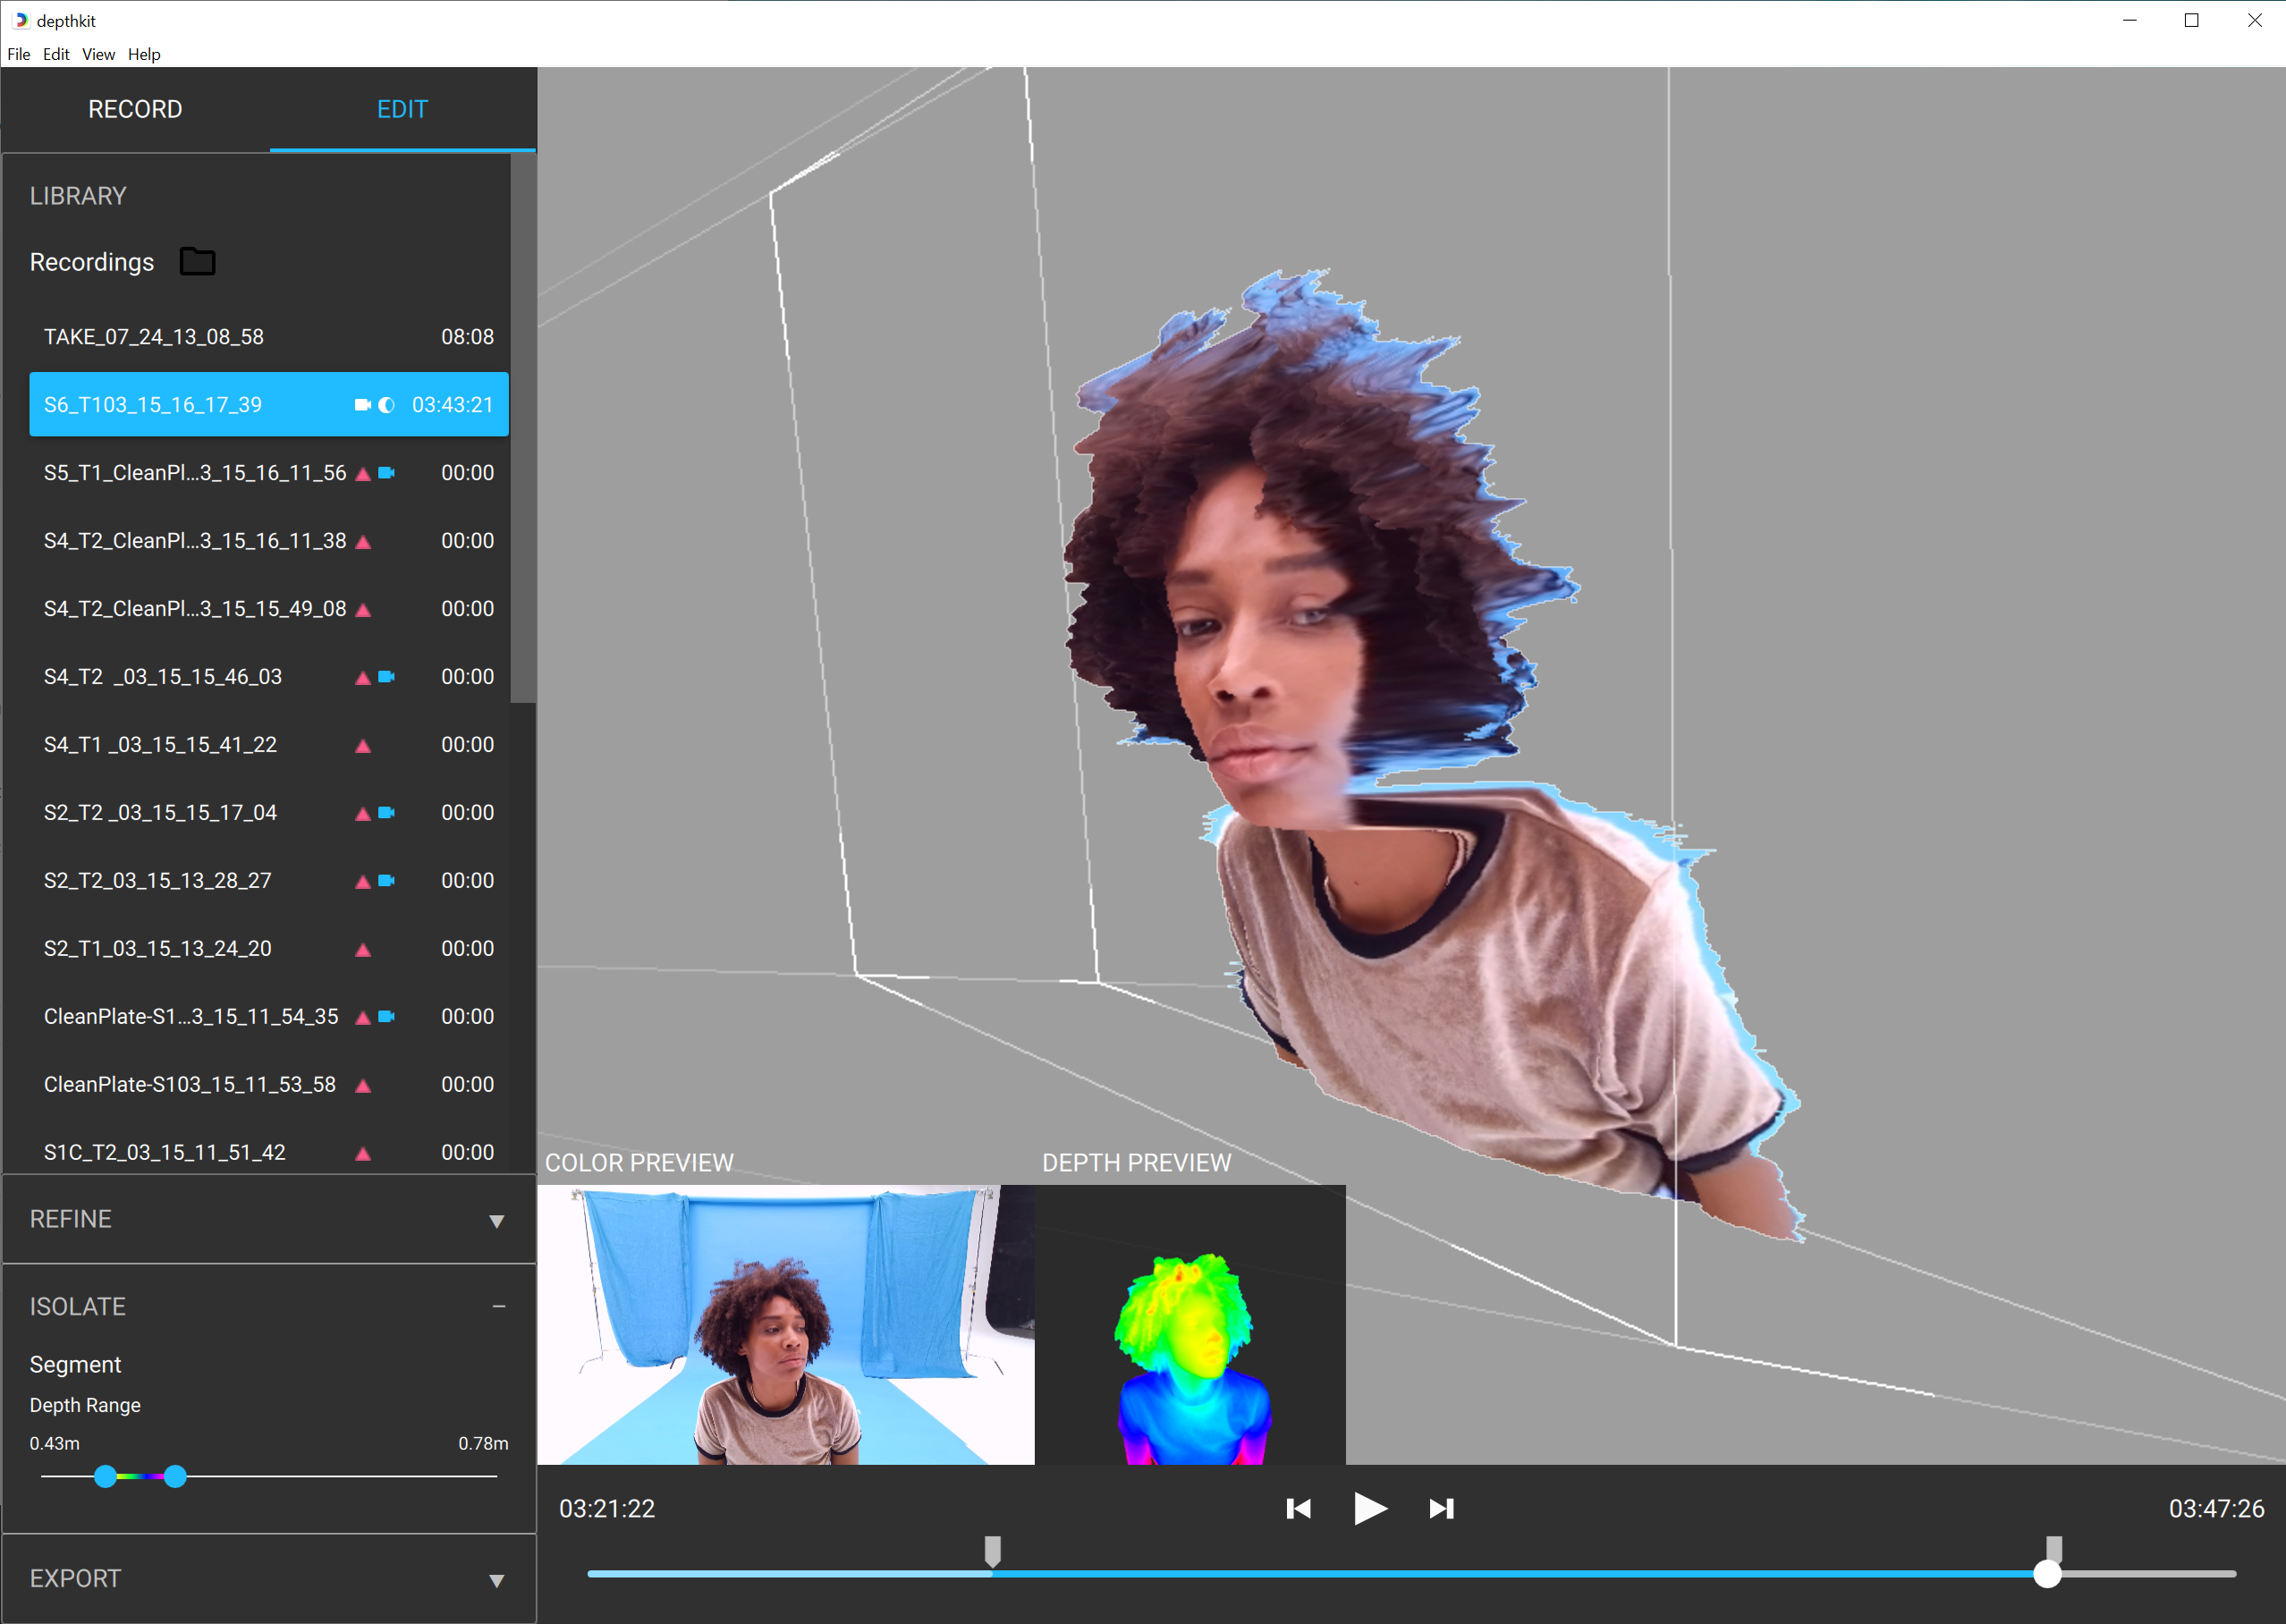Viewport: 2286px width, 1624px height.
Task: Click warning triangle on S4_T1 recording
Action: coord(363,746)
